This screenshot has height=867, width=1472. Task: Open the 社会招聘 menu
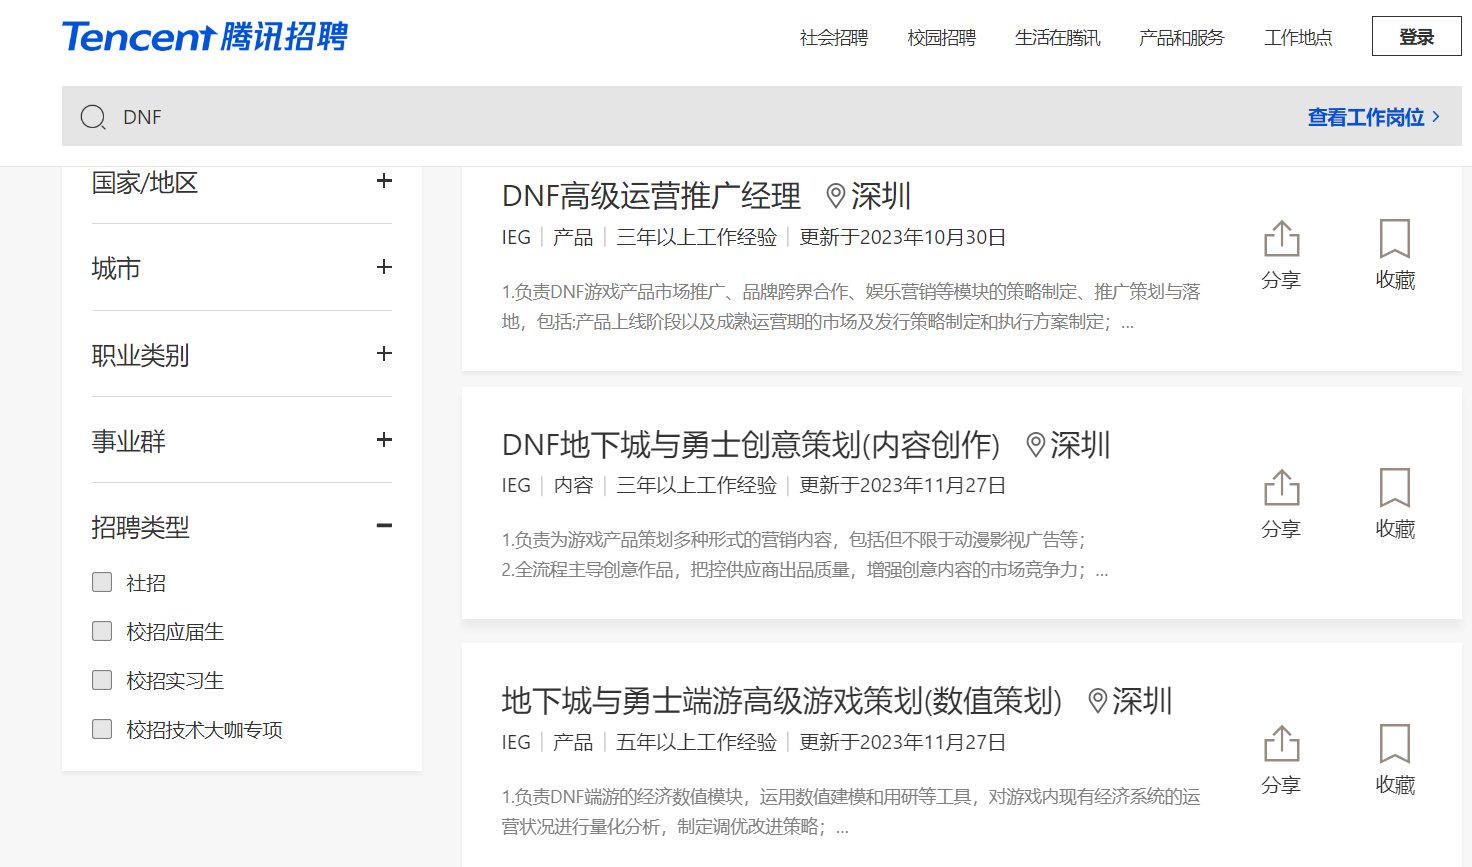pyautogui.click(x=834, y=38)
